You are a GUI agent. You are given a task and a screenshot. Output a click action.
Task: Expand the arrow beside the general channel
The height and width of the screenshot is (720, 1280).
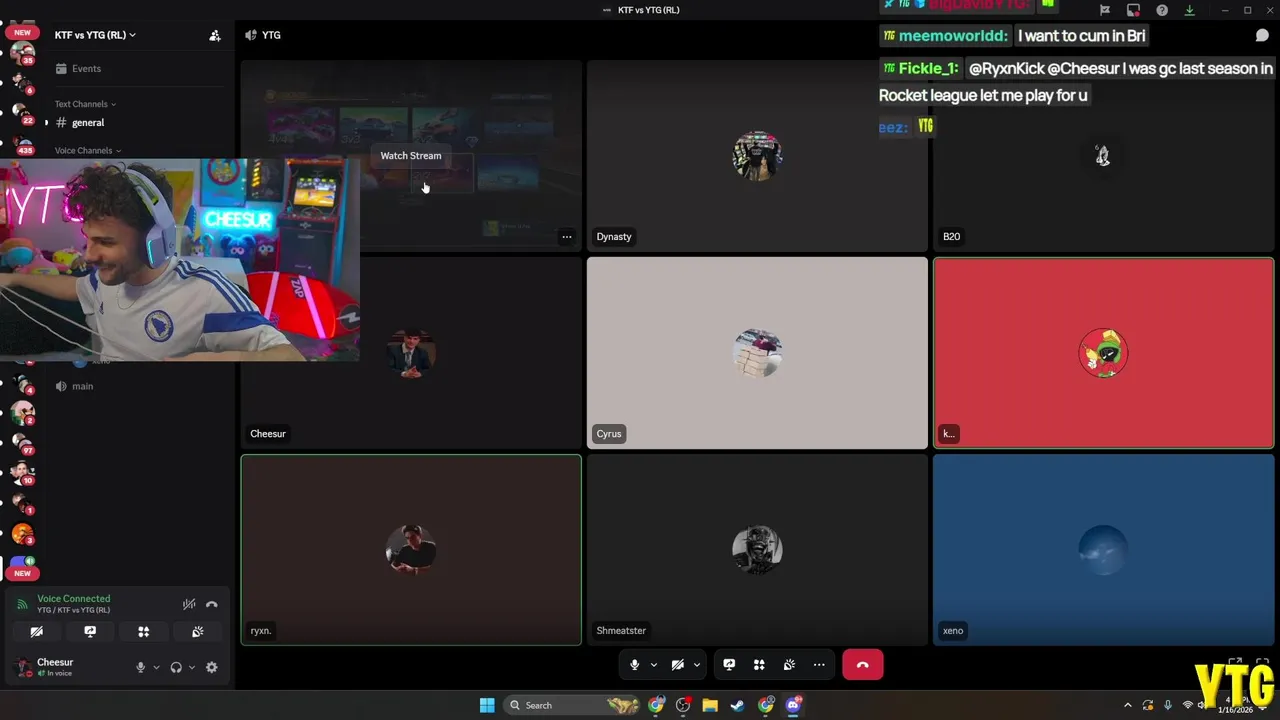[46, 123]
